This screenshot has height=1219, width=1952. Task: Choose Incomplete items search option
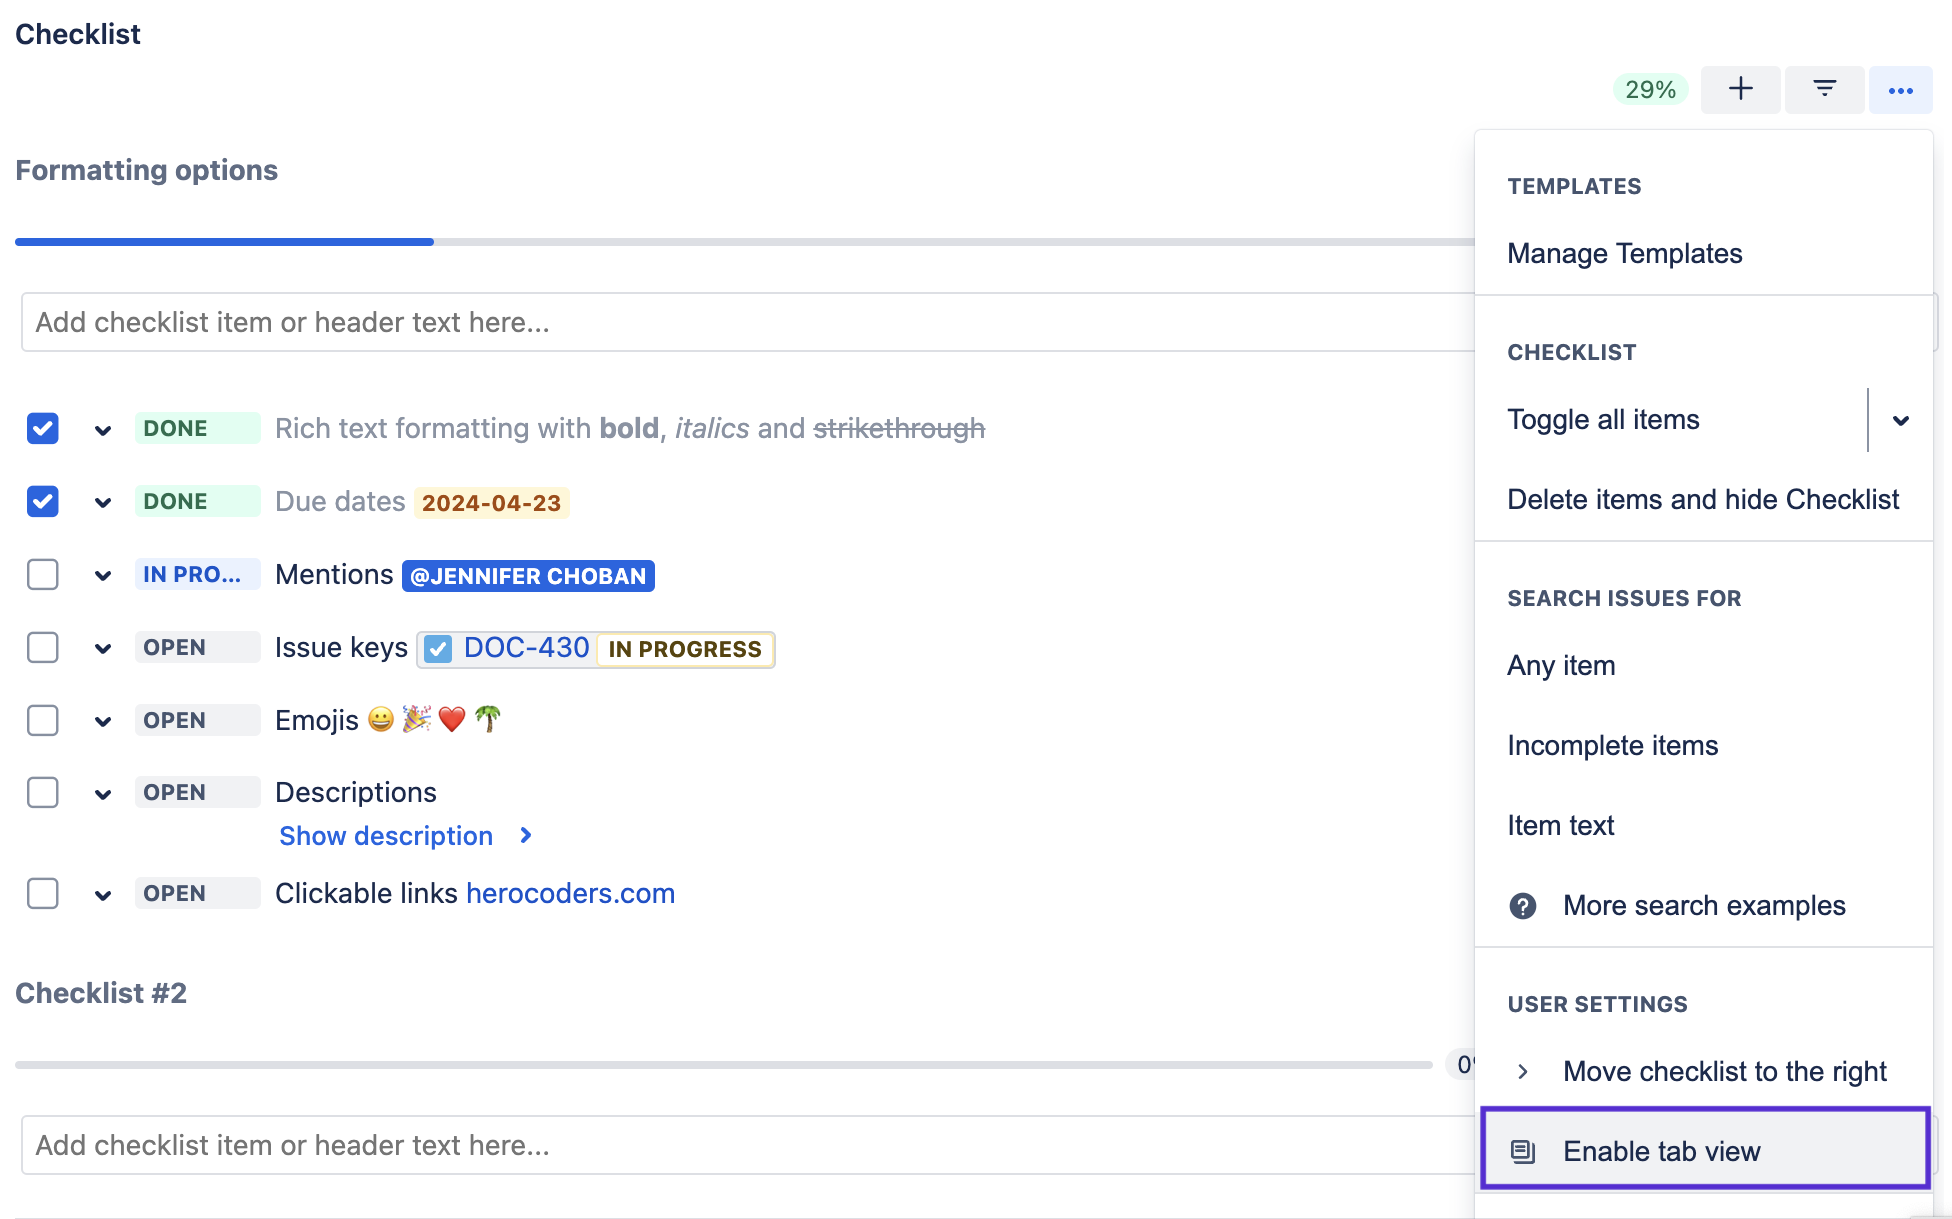point(1612,746)
